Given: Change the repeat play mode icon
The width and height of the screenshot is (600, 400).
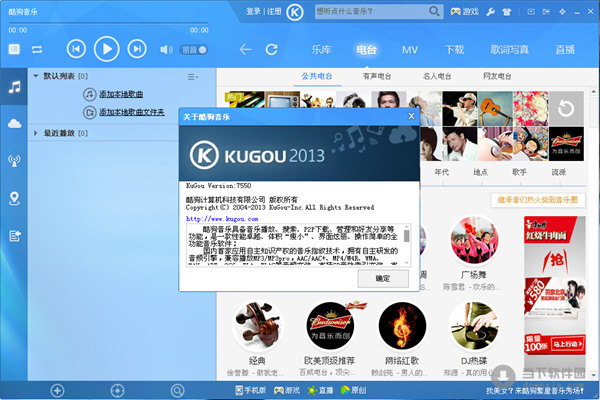Looking at the screenshot, I should [x=37, y=49].
